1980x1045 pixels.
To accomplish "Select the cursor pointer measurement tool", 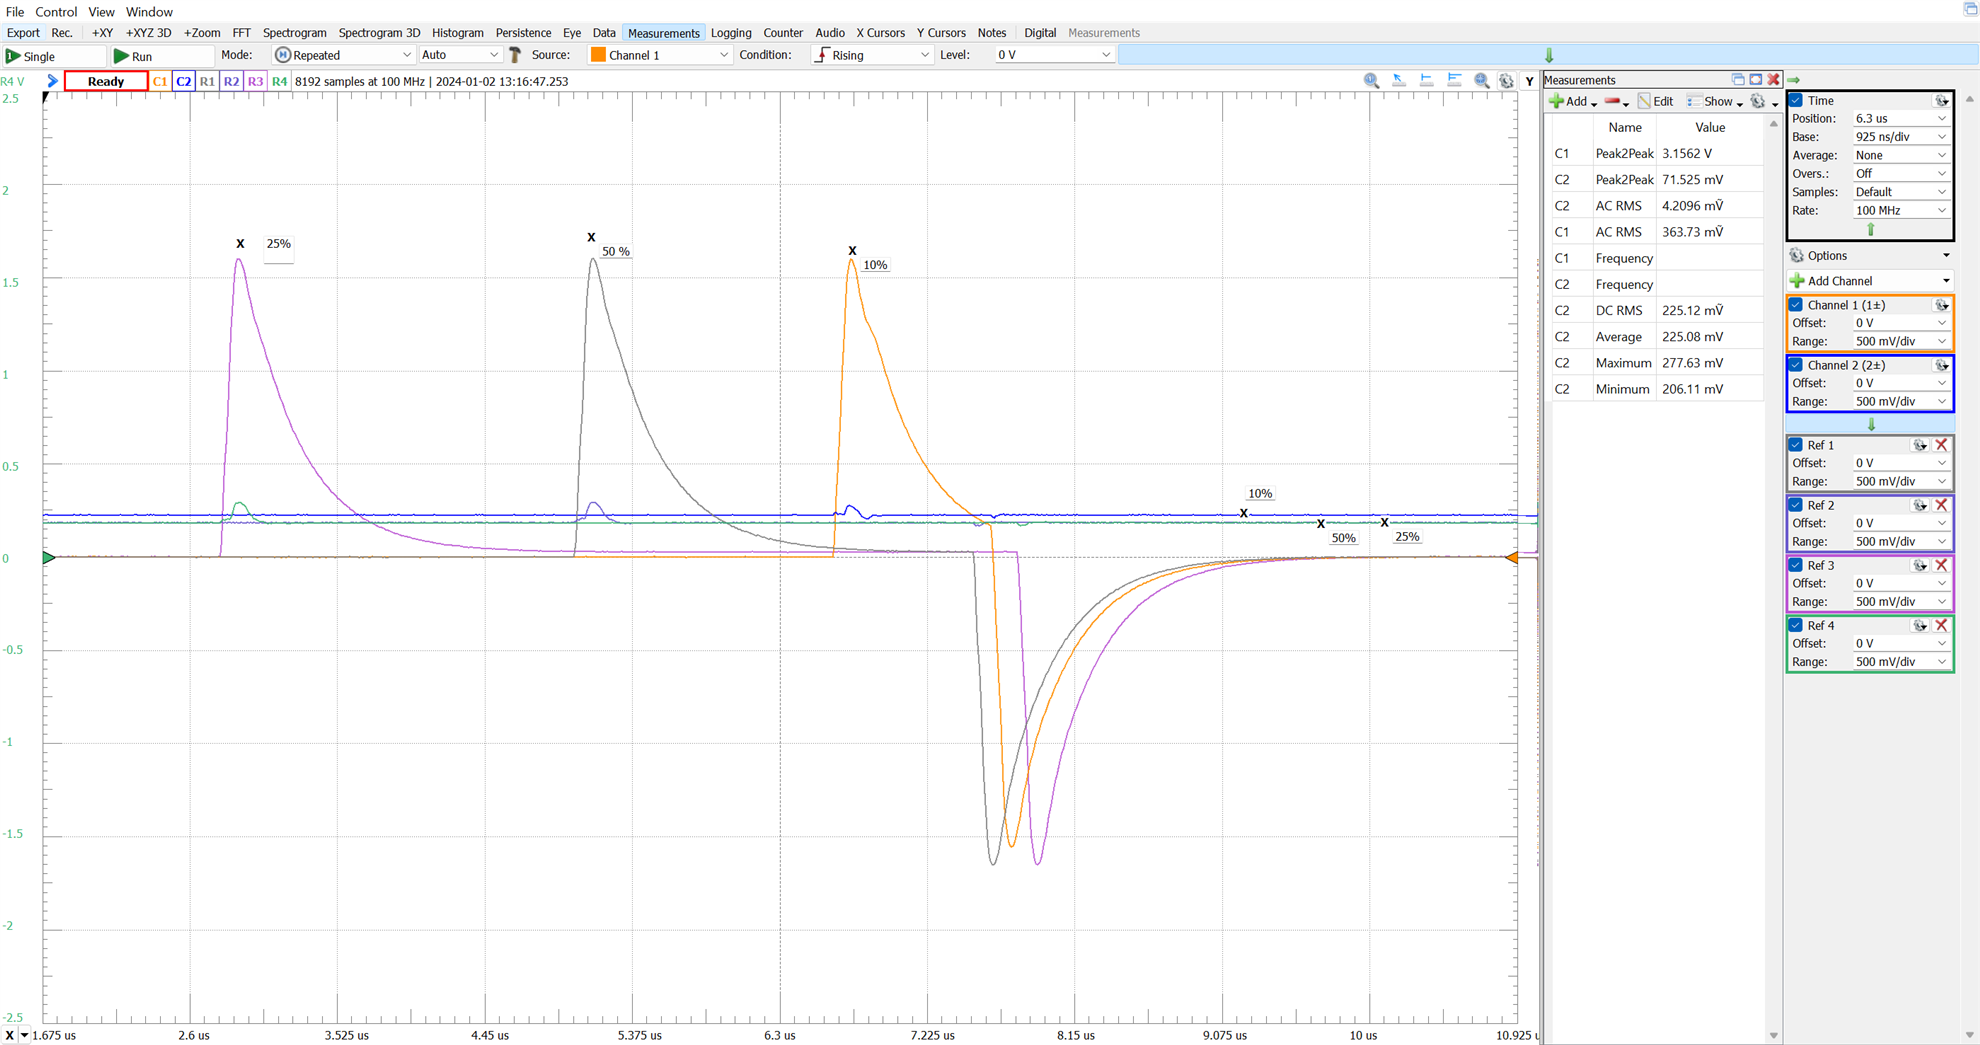I will click(x=1399, y=80).
